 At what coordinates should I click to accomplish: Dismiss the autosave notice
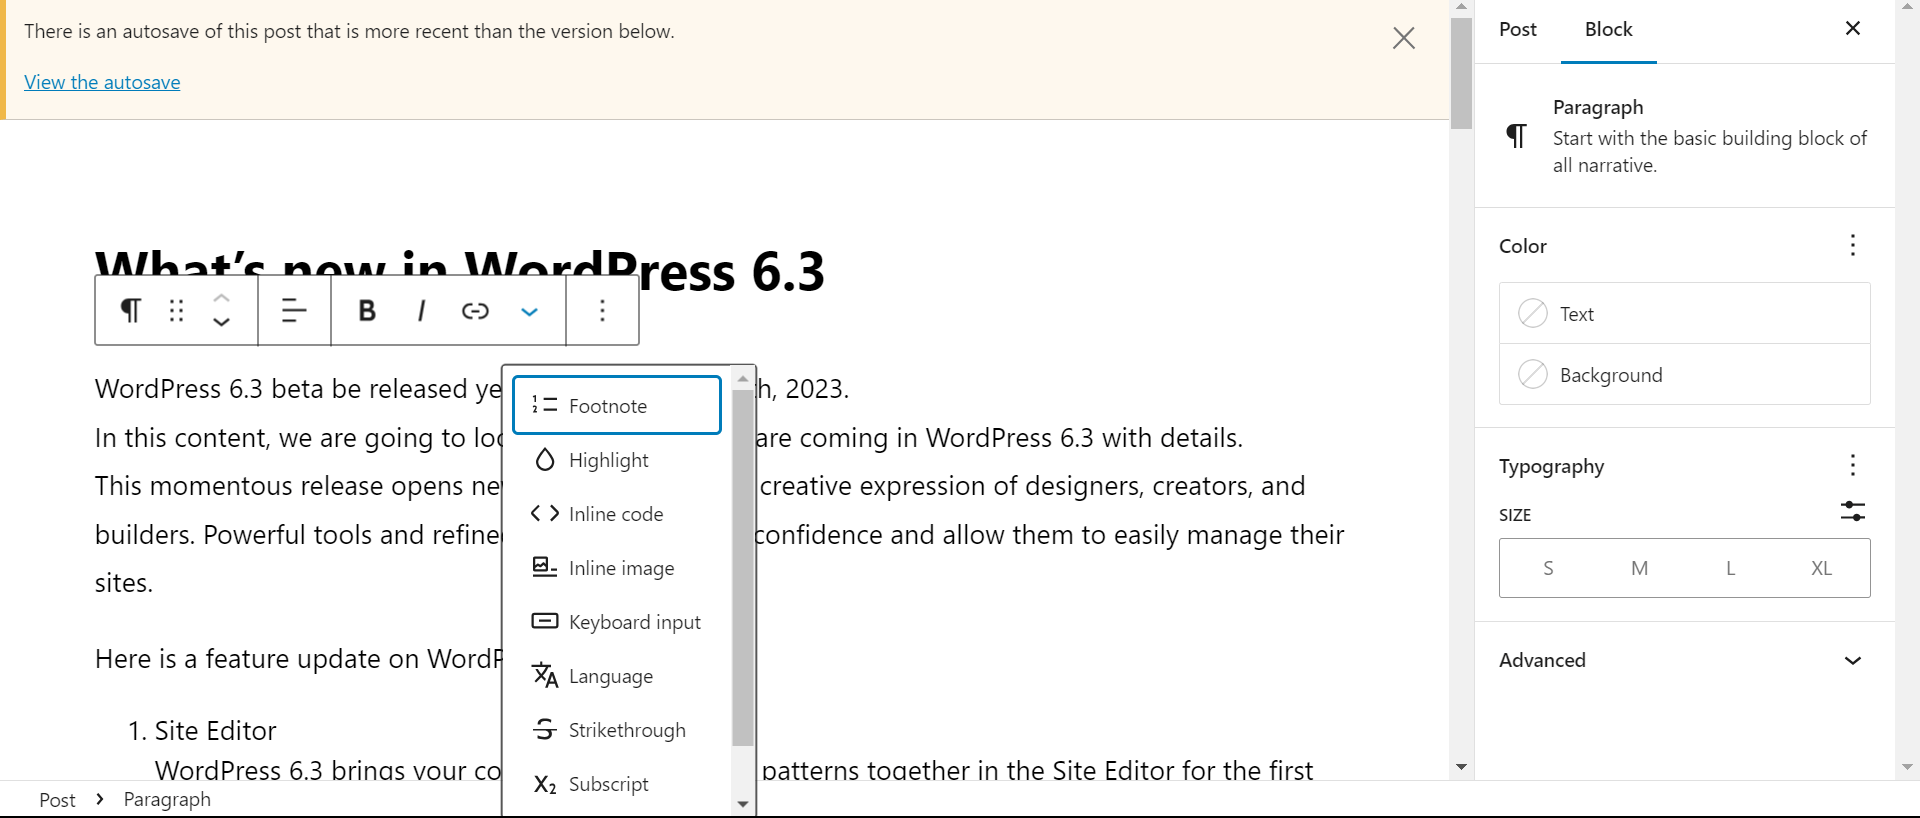pyautogui.click(x=1404, y=38)
